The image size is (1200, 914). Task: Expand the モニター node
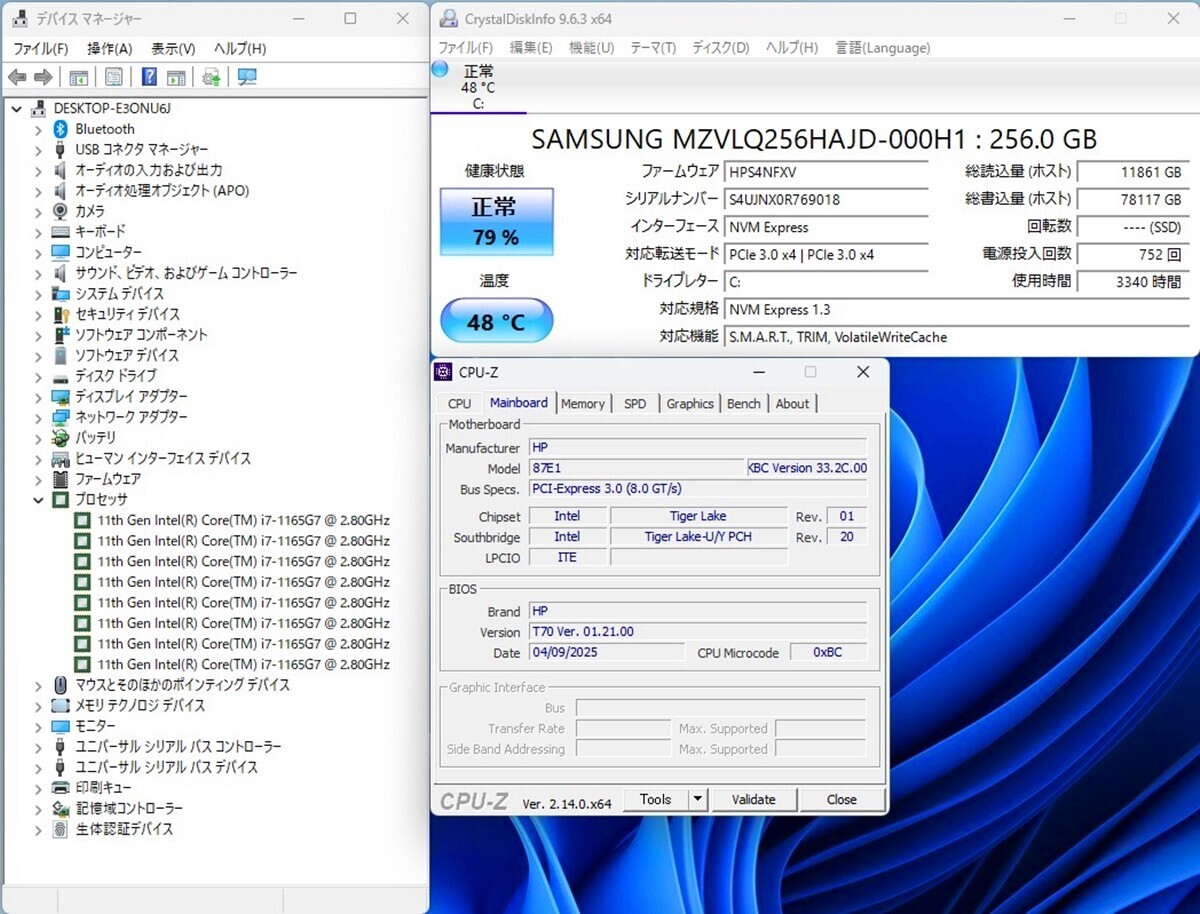click(x=38, y=726)
